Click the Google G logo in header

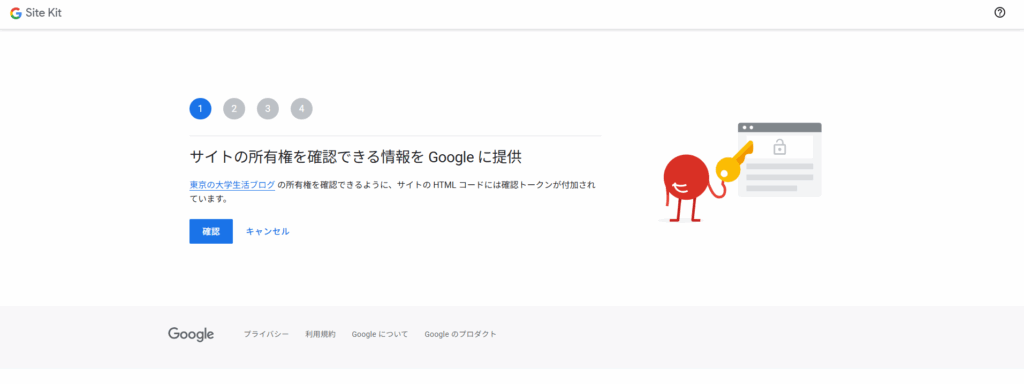pyautogui.click(x=16, y=12)
